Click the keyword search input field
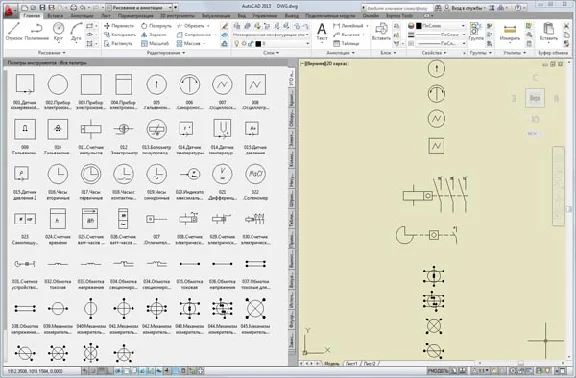Image resolution: width=576 pixels, height=378 pixels. click(399, 7)
